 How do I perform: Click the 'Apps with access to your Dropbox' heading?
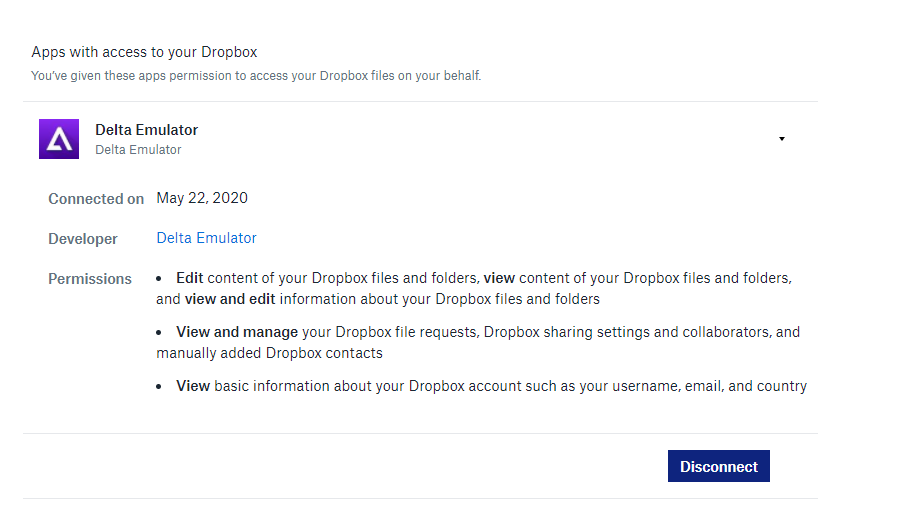[x=144, y=52]
